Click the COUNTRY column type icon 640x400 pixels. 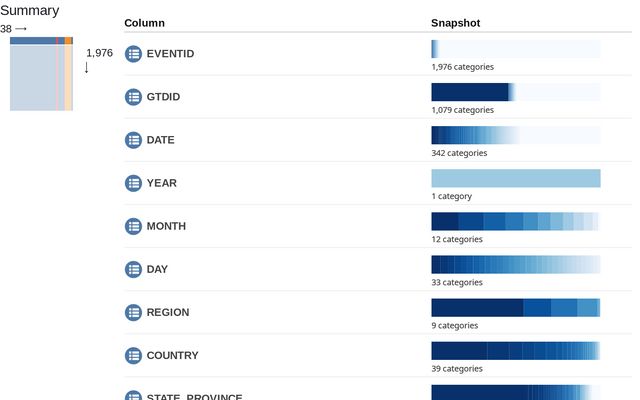click(x=133, y=355)
